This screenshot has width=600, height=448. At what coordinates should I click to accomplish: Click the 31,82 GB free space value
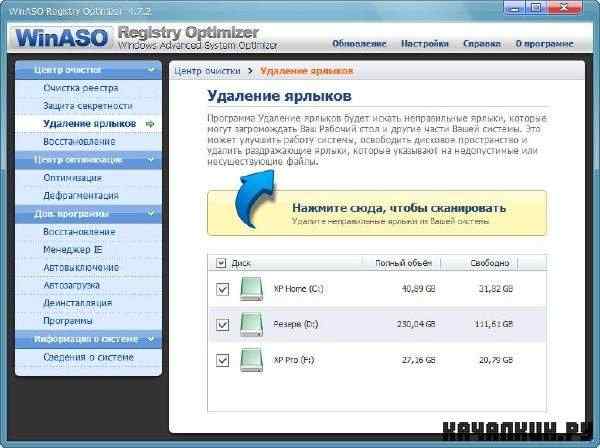(496, 289)
